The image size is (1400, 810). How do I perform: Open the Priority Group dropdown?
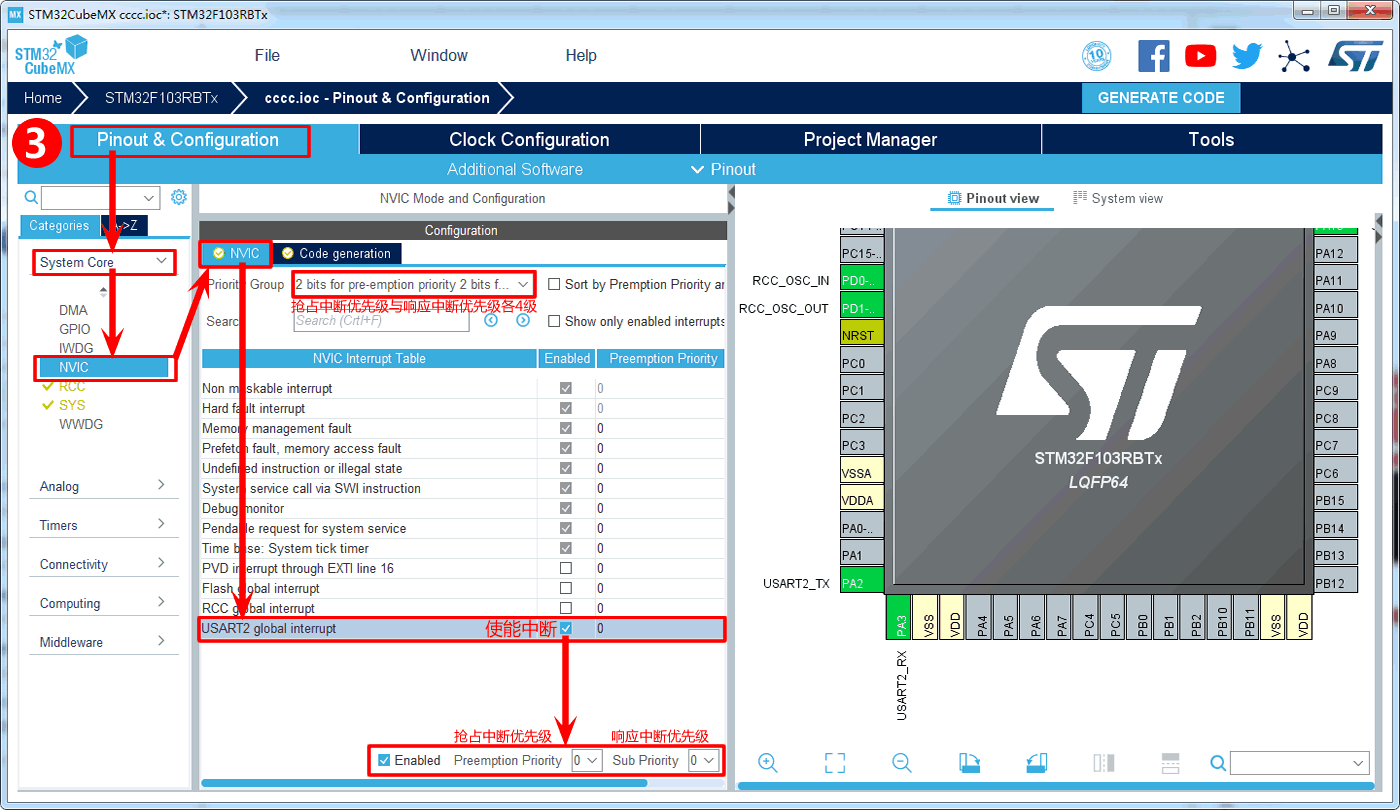click(413, 285)
